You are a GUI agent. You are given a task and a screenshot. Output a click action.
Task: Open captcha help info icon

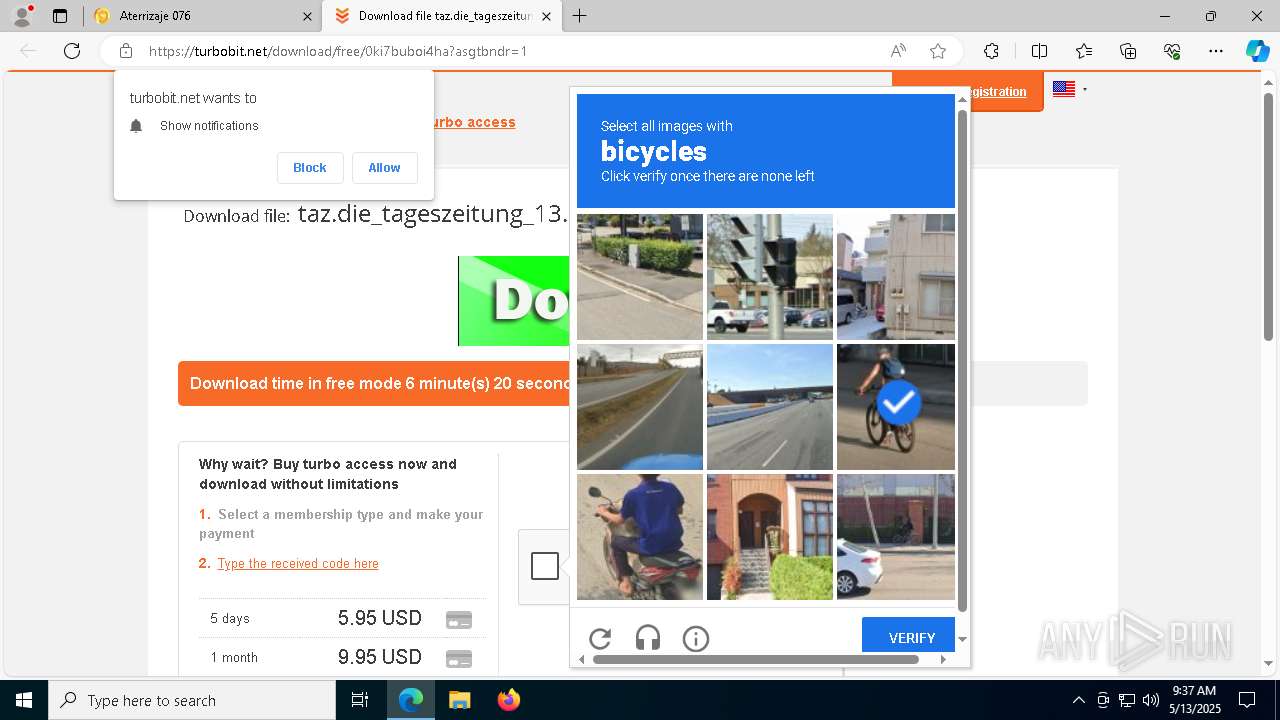[696, 638]
